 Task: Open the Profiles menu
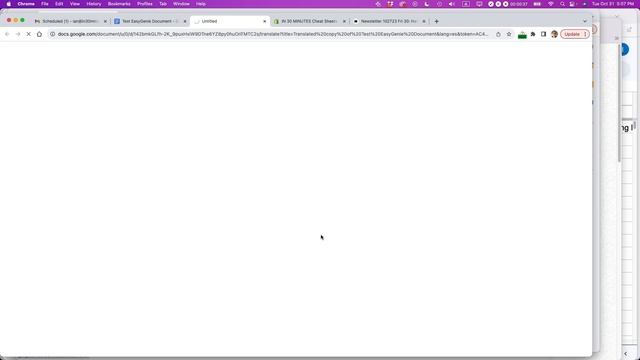pos(144,4)
